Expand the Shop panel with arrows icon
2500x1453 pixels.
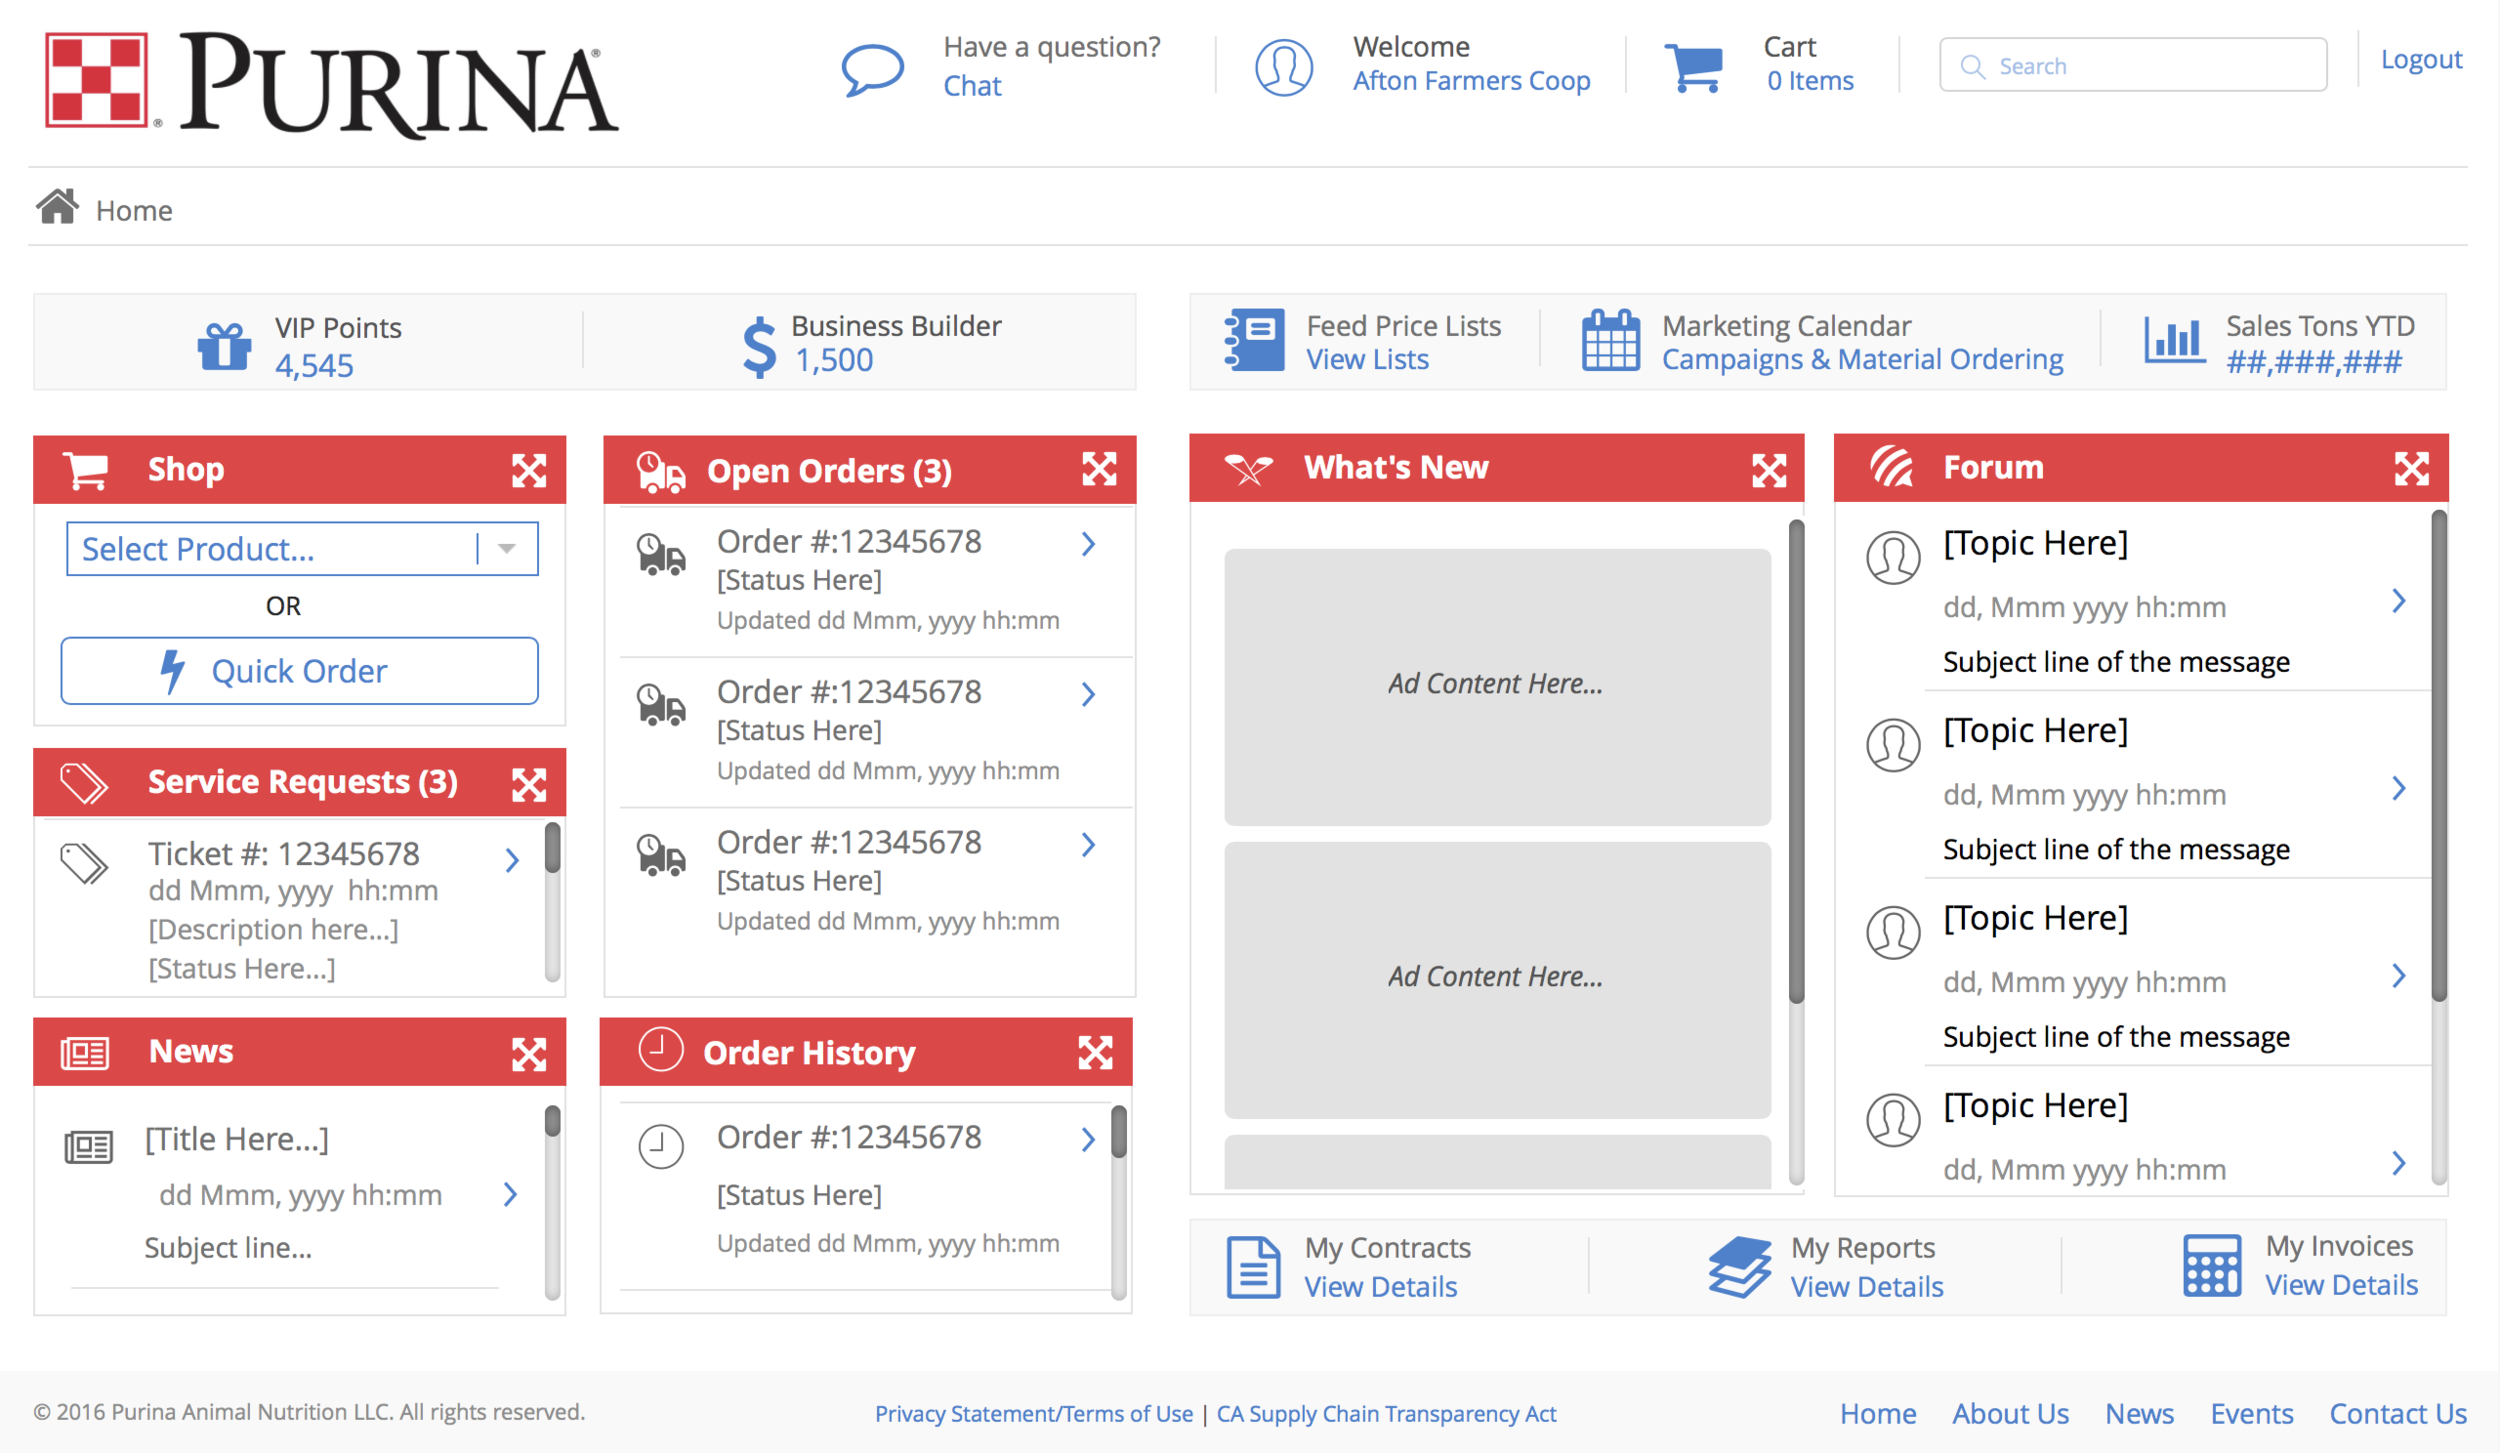529,470
